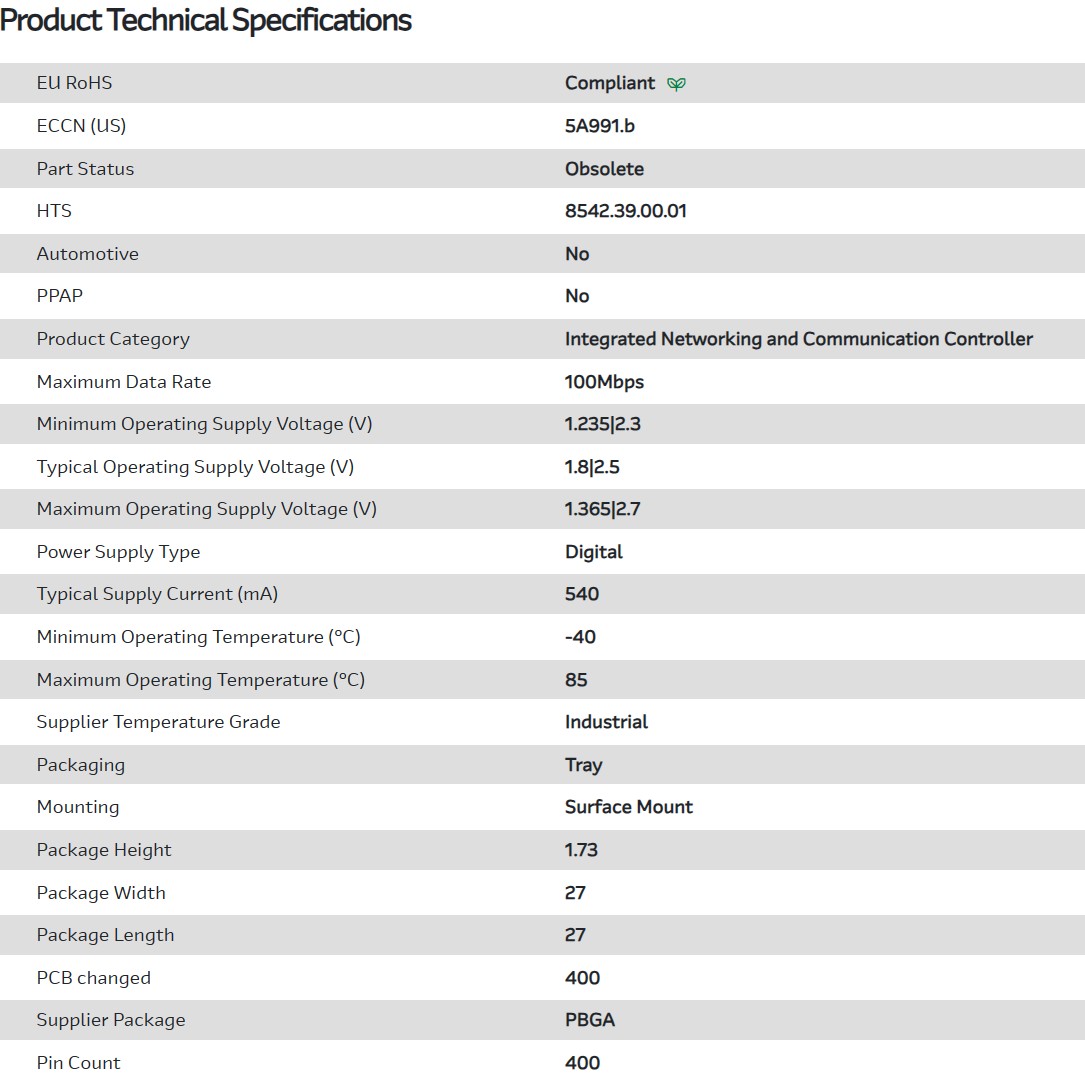Image resolution: width=1085 pixels, height=1080 pixels.
Task: Click the Maximum Data Rate value 100Mbps
Action: pos(604,382)
